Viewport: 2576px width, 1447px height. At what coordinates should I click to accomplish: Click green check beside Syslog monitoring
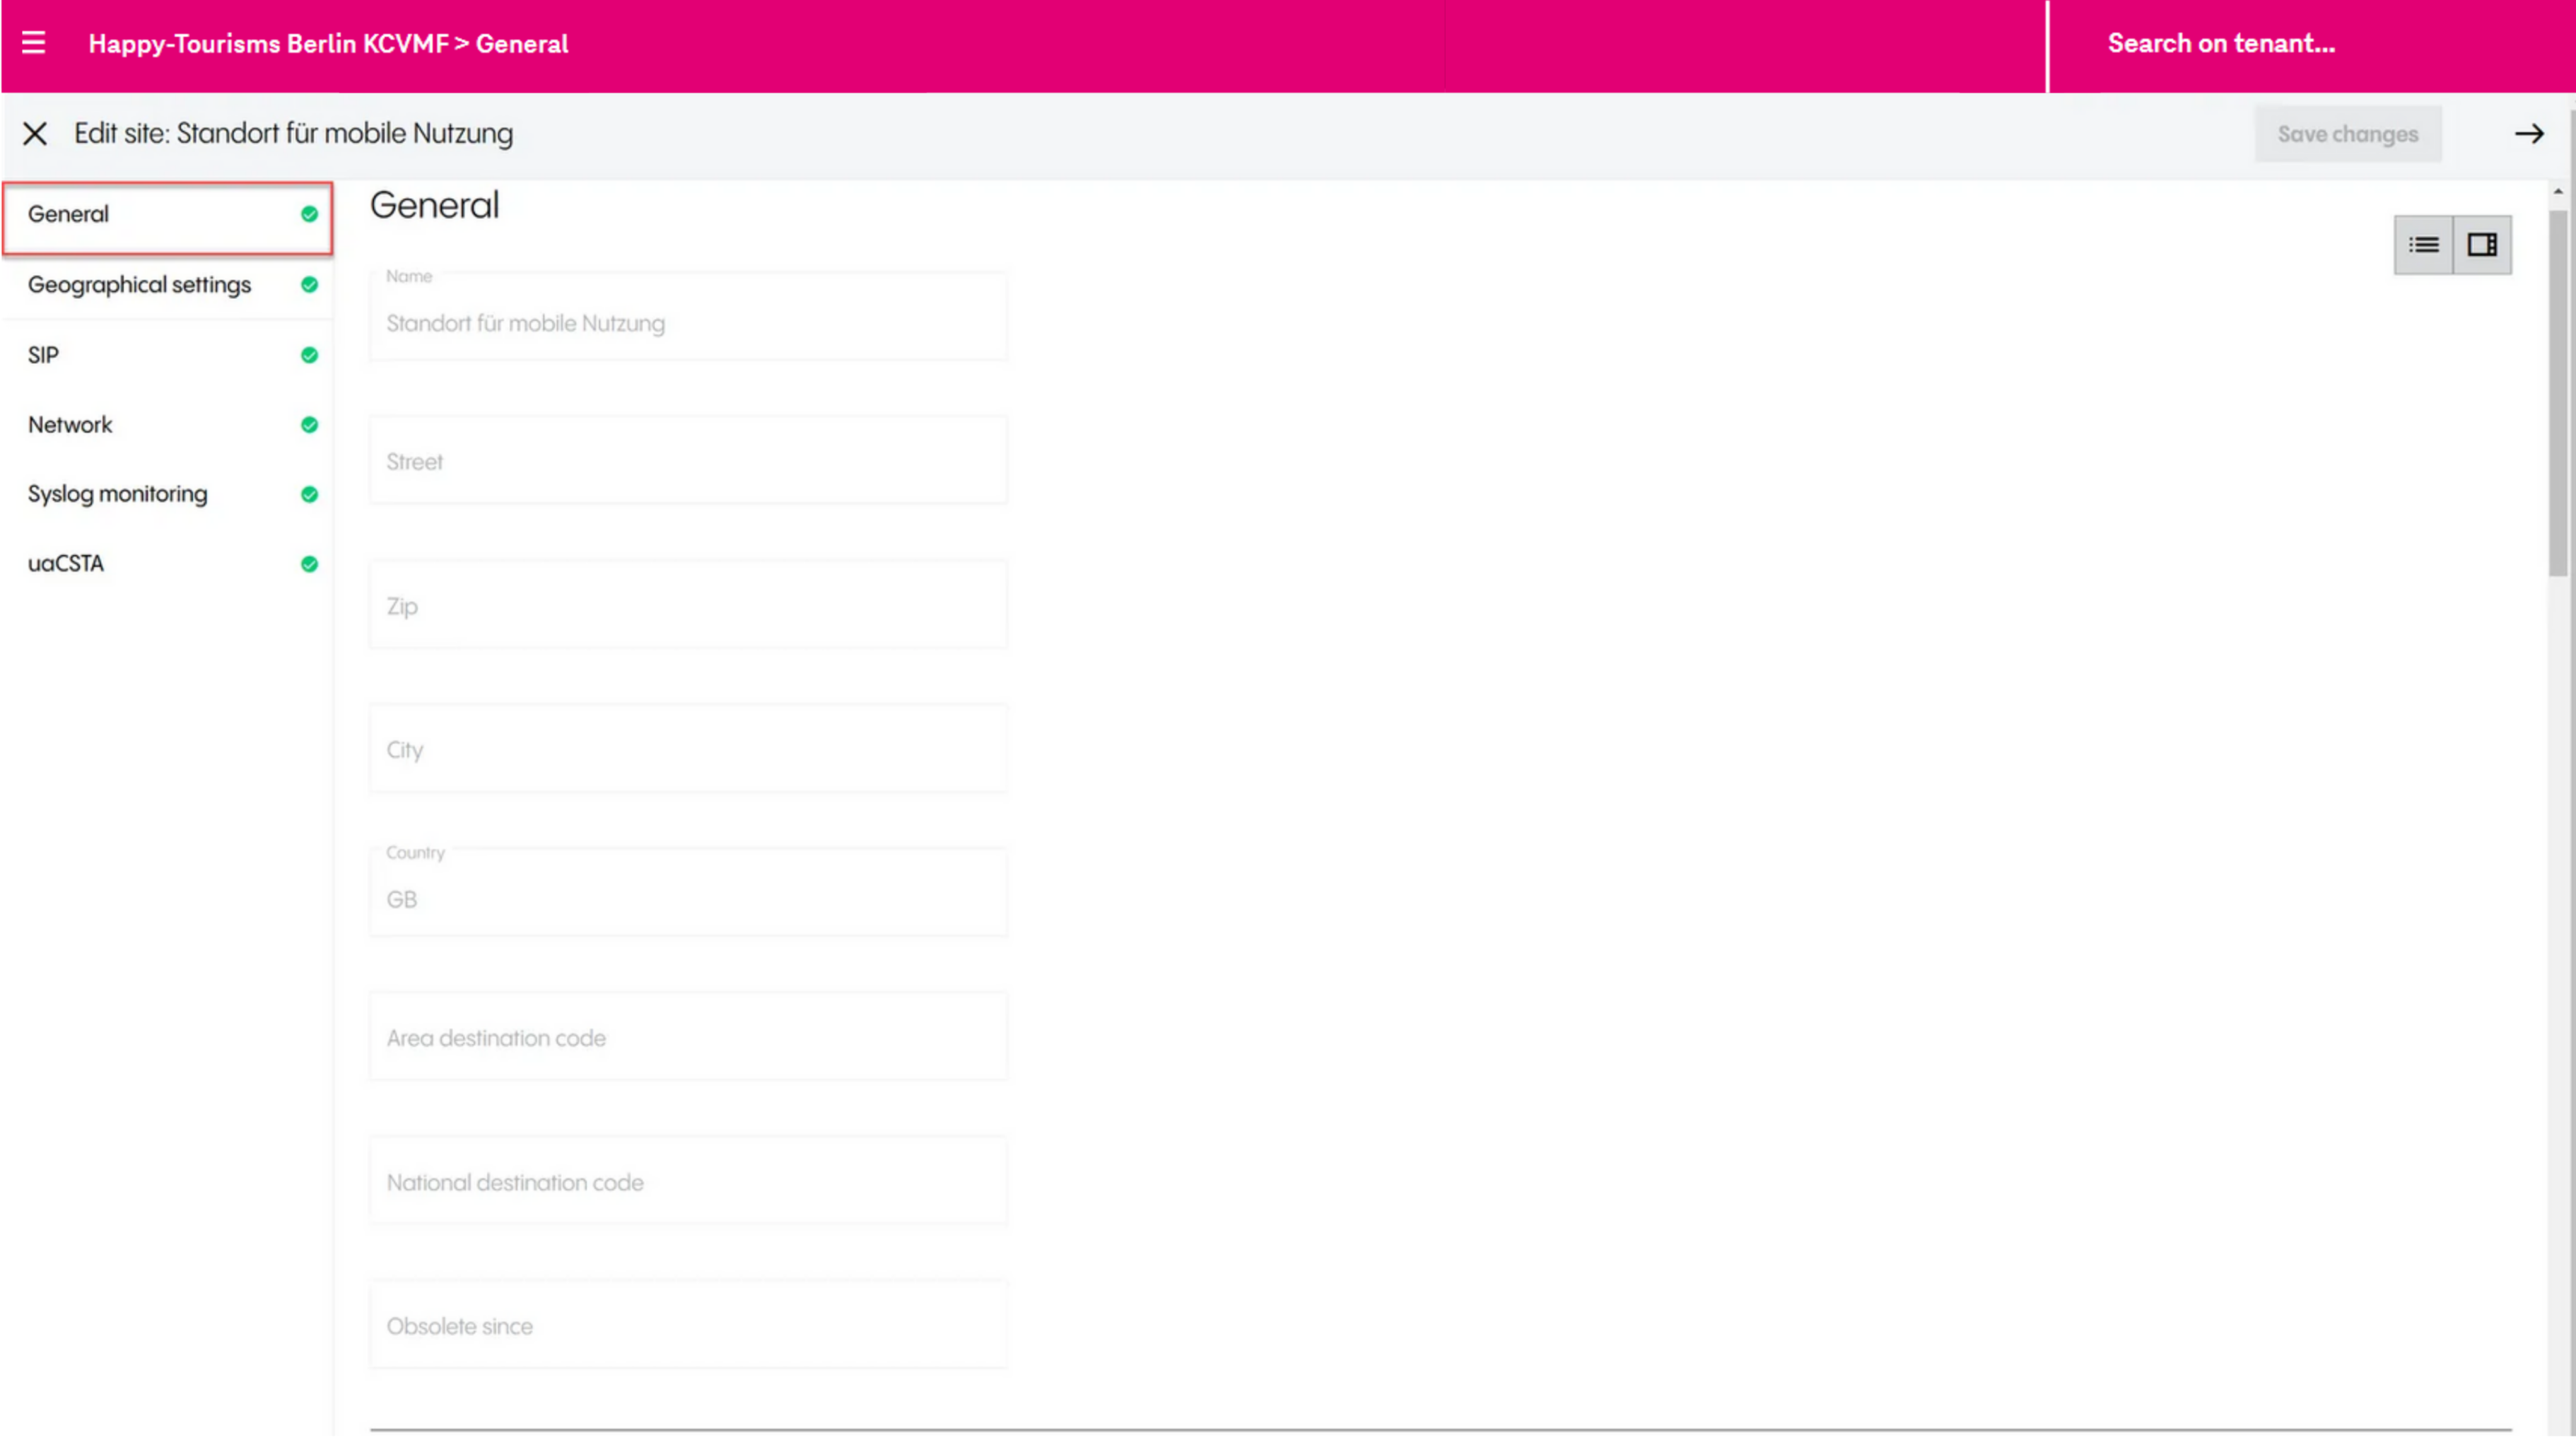pyautogui.click(x=309, y=495)
